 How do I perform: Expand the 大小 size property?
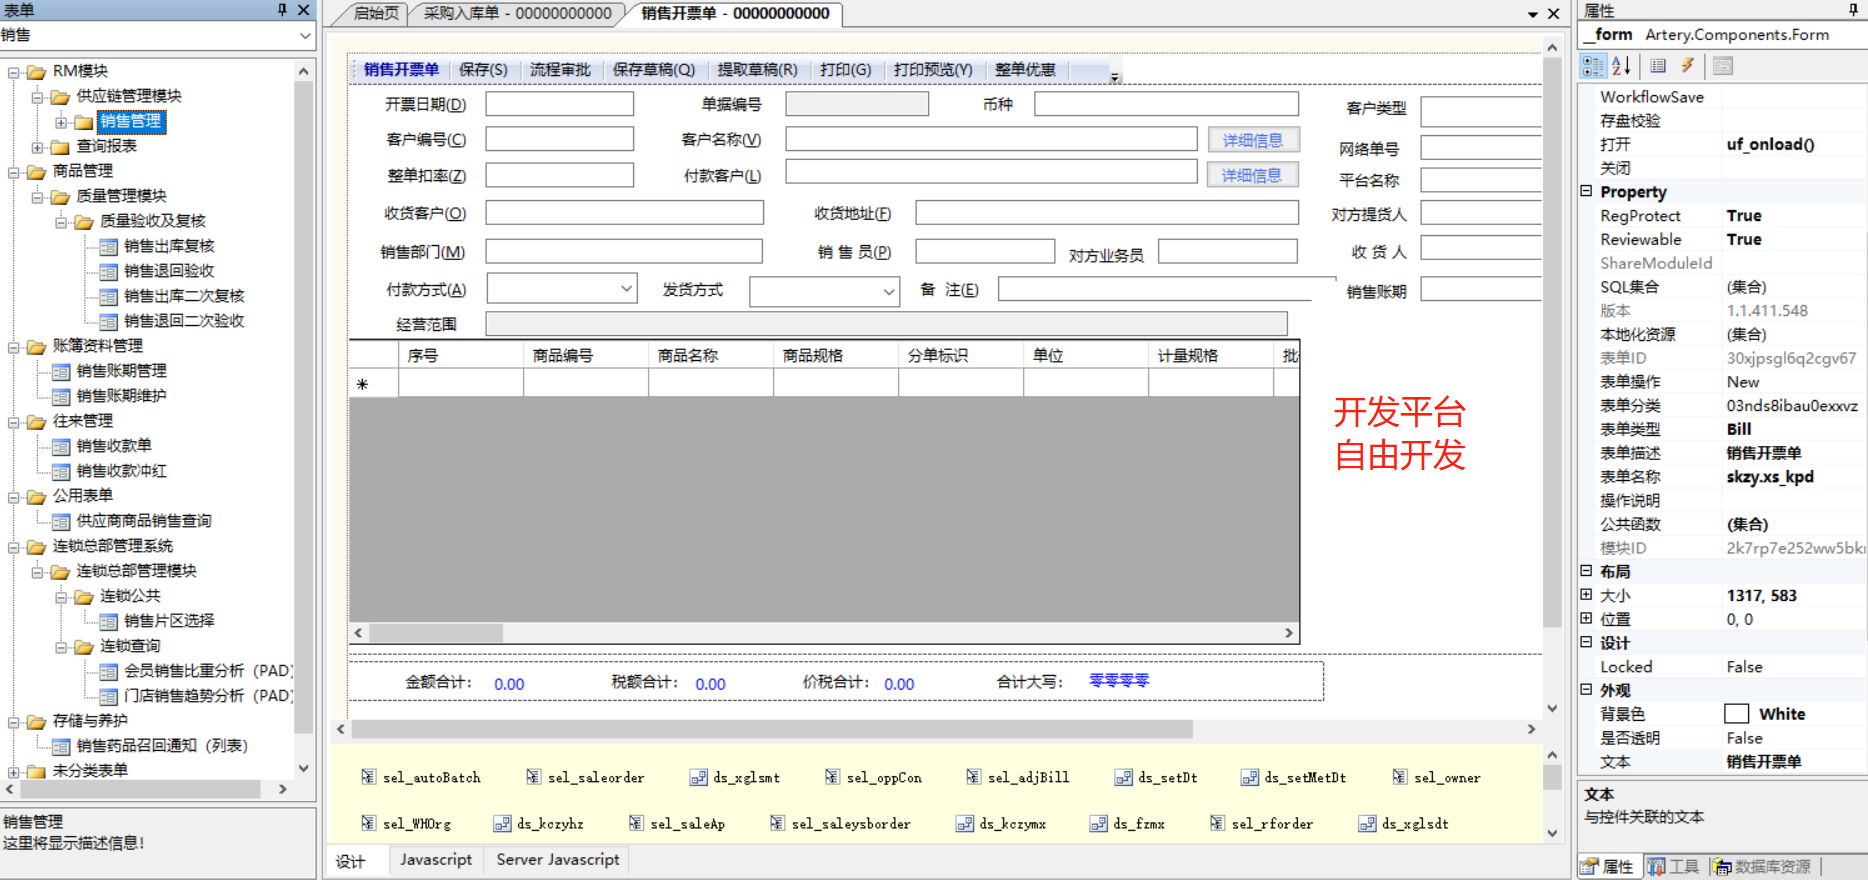[1586, 595]
